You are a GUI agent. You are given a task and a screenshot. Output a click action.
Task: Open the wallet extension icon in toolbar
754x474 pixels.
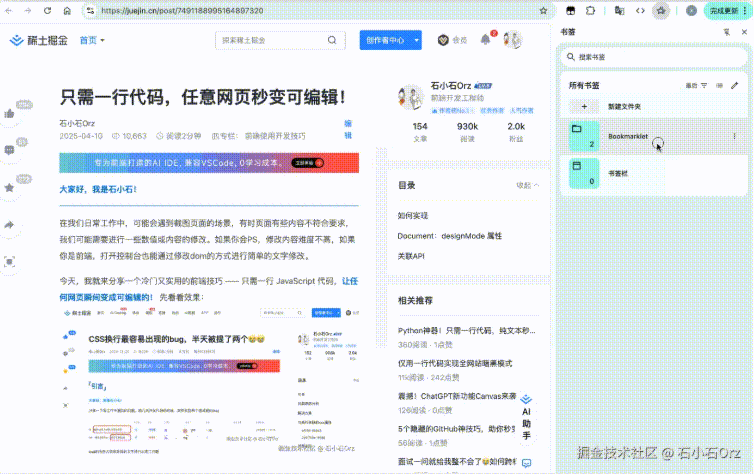click(570, 11)
